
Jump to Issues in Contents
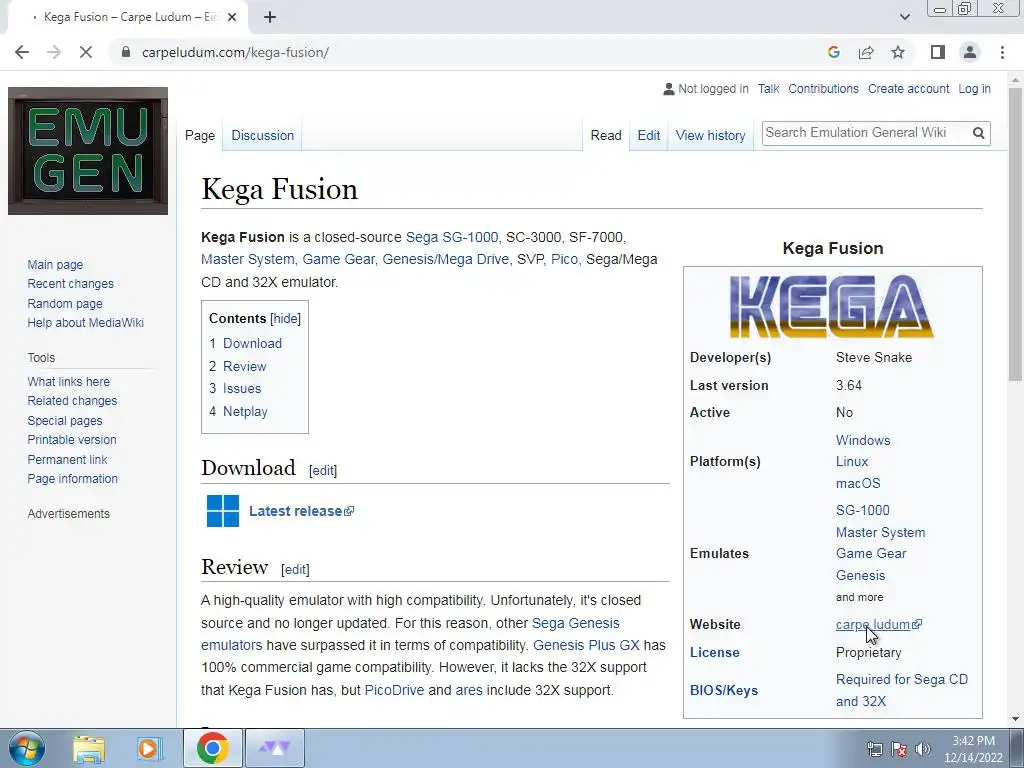[242, 389]
